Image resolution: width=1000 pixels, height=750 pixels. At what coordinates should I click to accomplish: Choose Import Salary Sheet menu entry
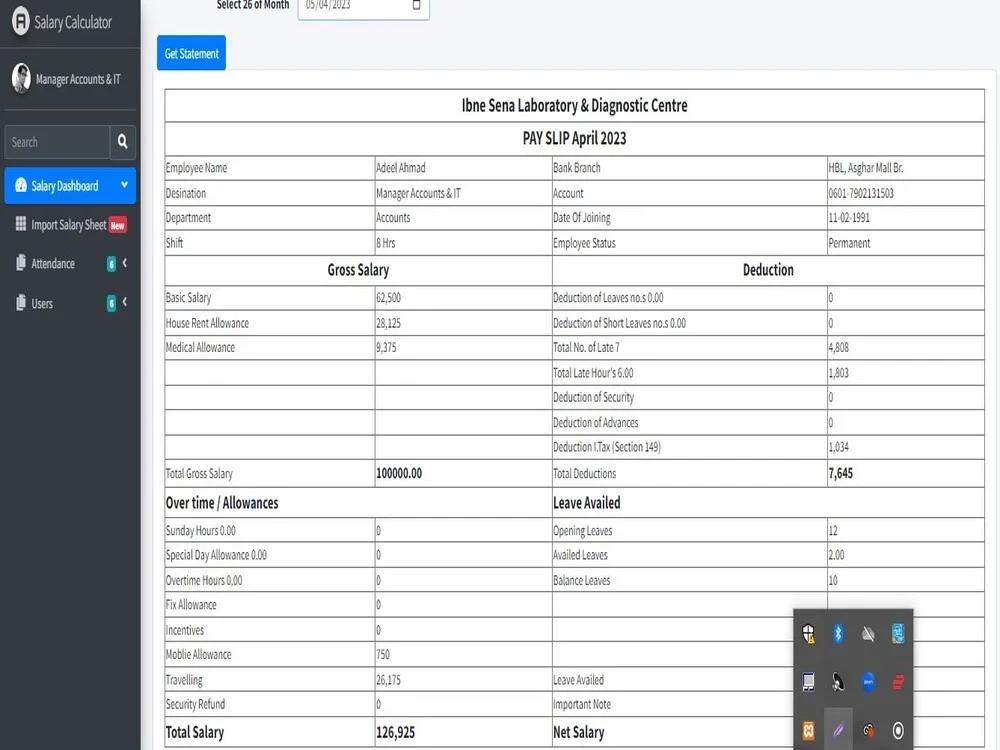pos(70,225)
